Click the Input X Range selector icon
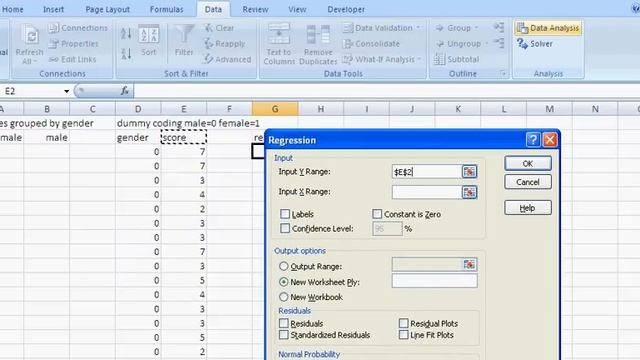 [469, 192]
